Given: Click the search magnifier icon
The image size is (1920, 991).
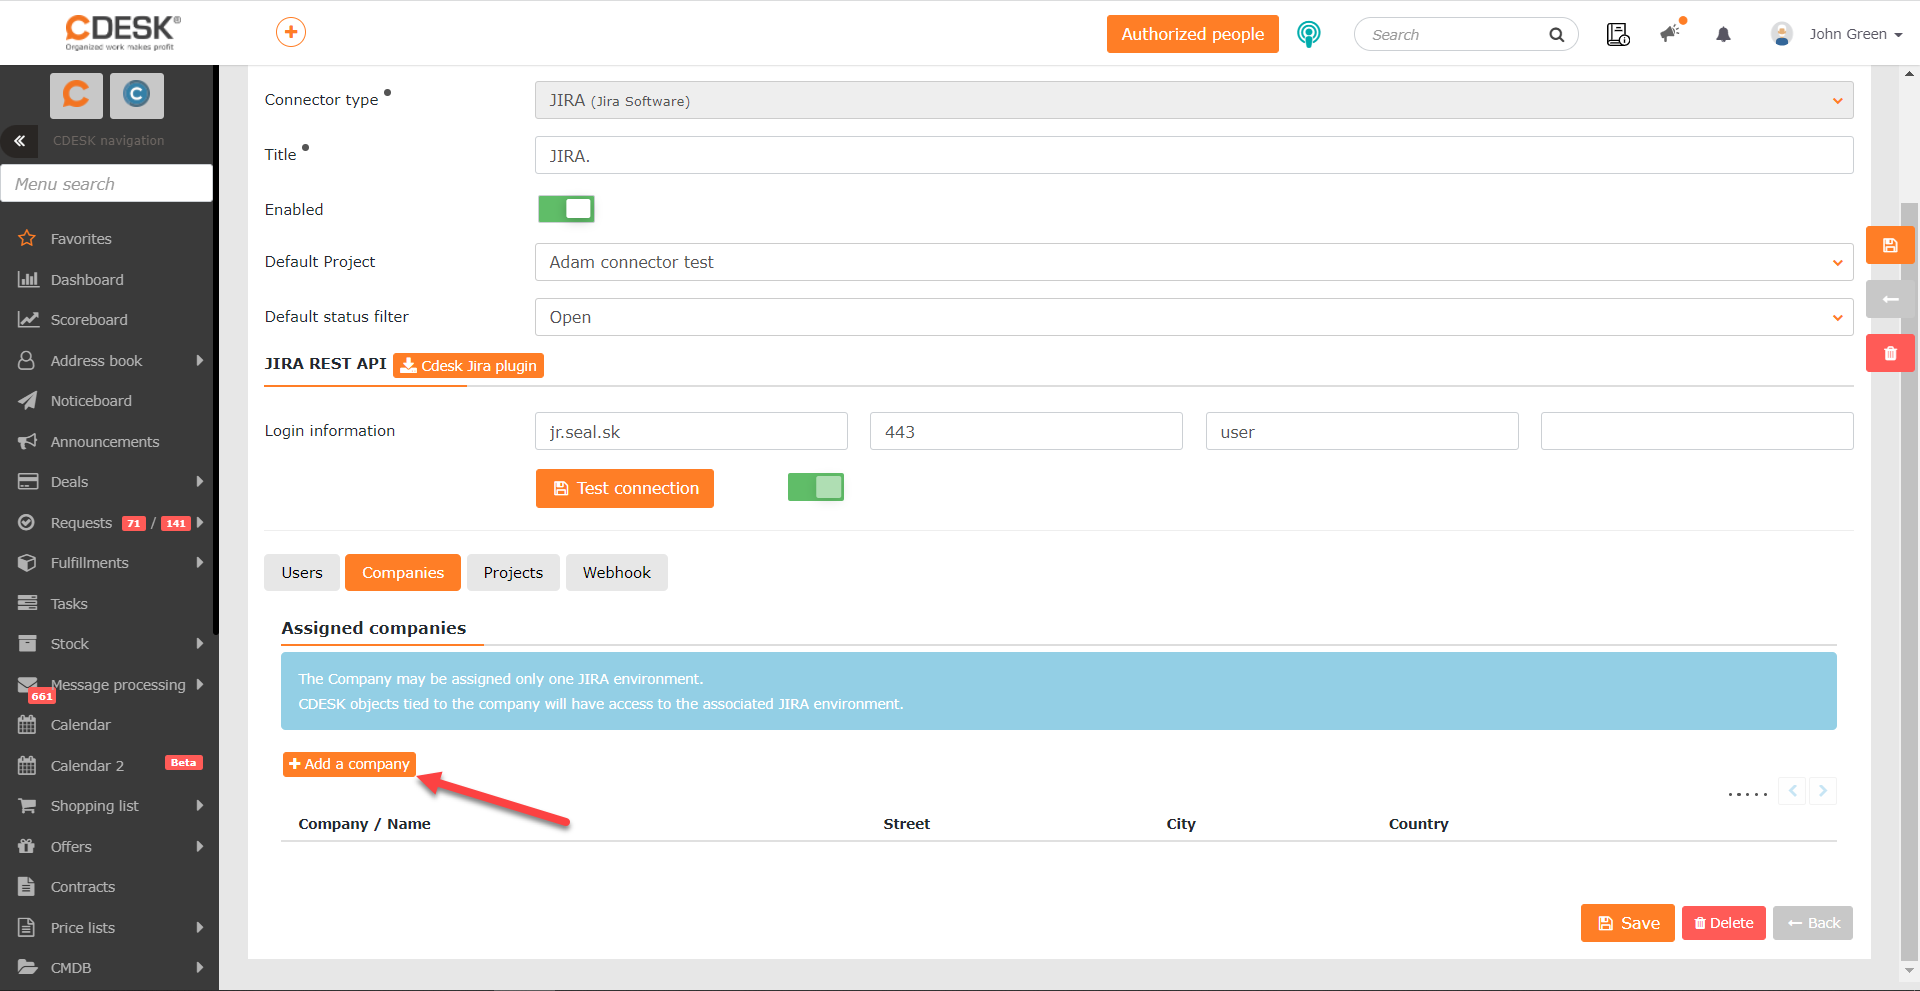Looking at the screenshot, I should pos(1556,35).
